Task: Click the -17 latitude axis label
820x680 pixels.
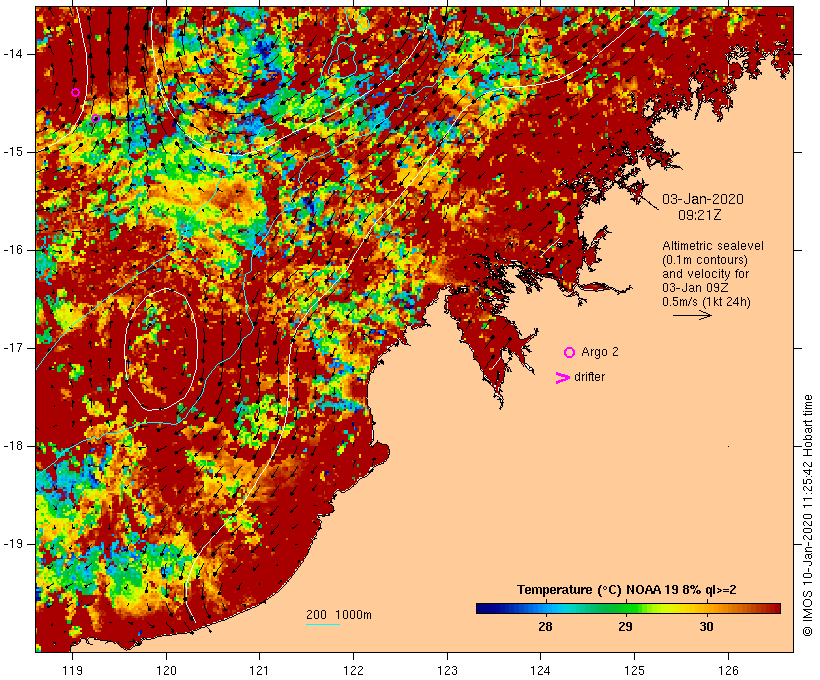Action: point(12,348)
